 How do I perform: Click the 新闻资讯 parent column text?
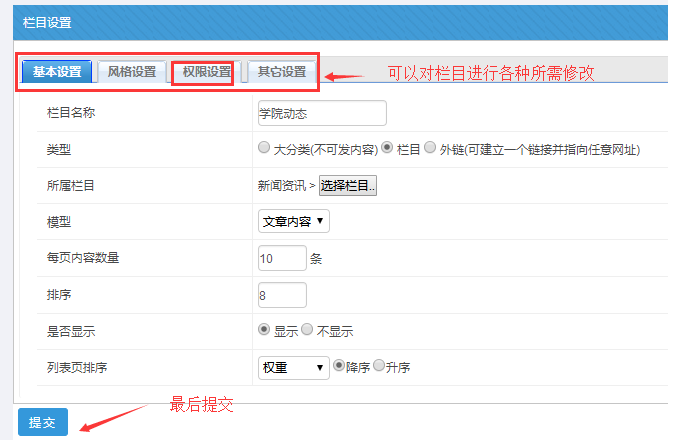(286, 186)
